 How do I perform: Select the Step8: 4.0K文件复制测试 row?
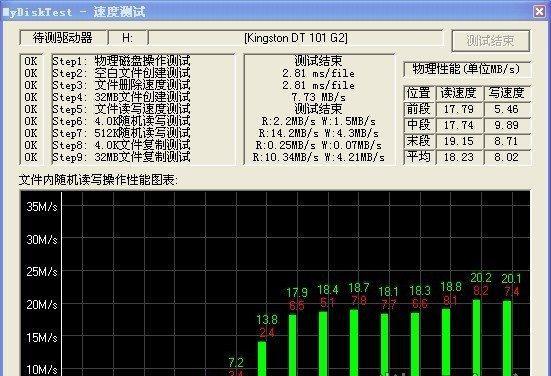click(121, 145)
